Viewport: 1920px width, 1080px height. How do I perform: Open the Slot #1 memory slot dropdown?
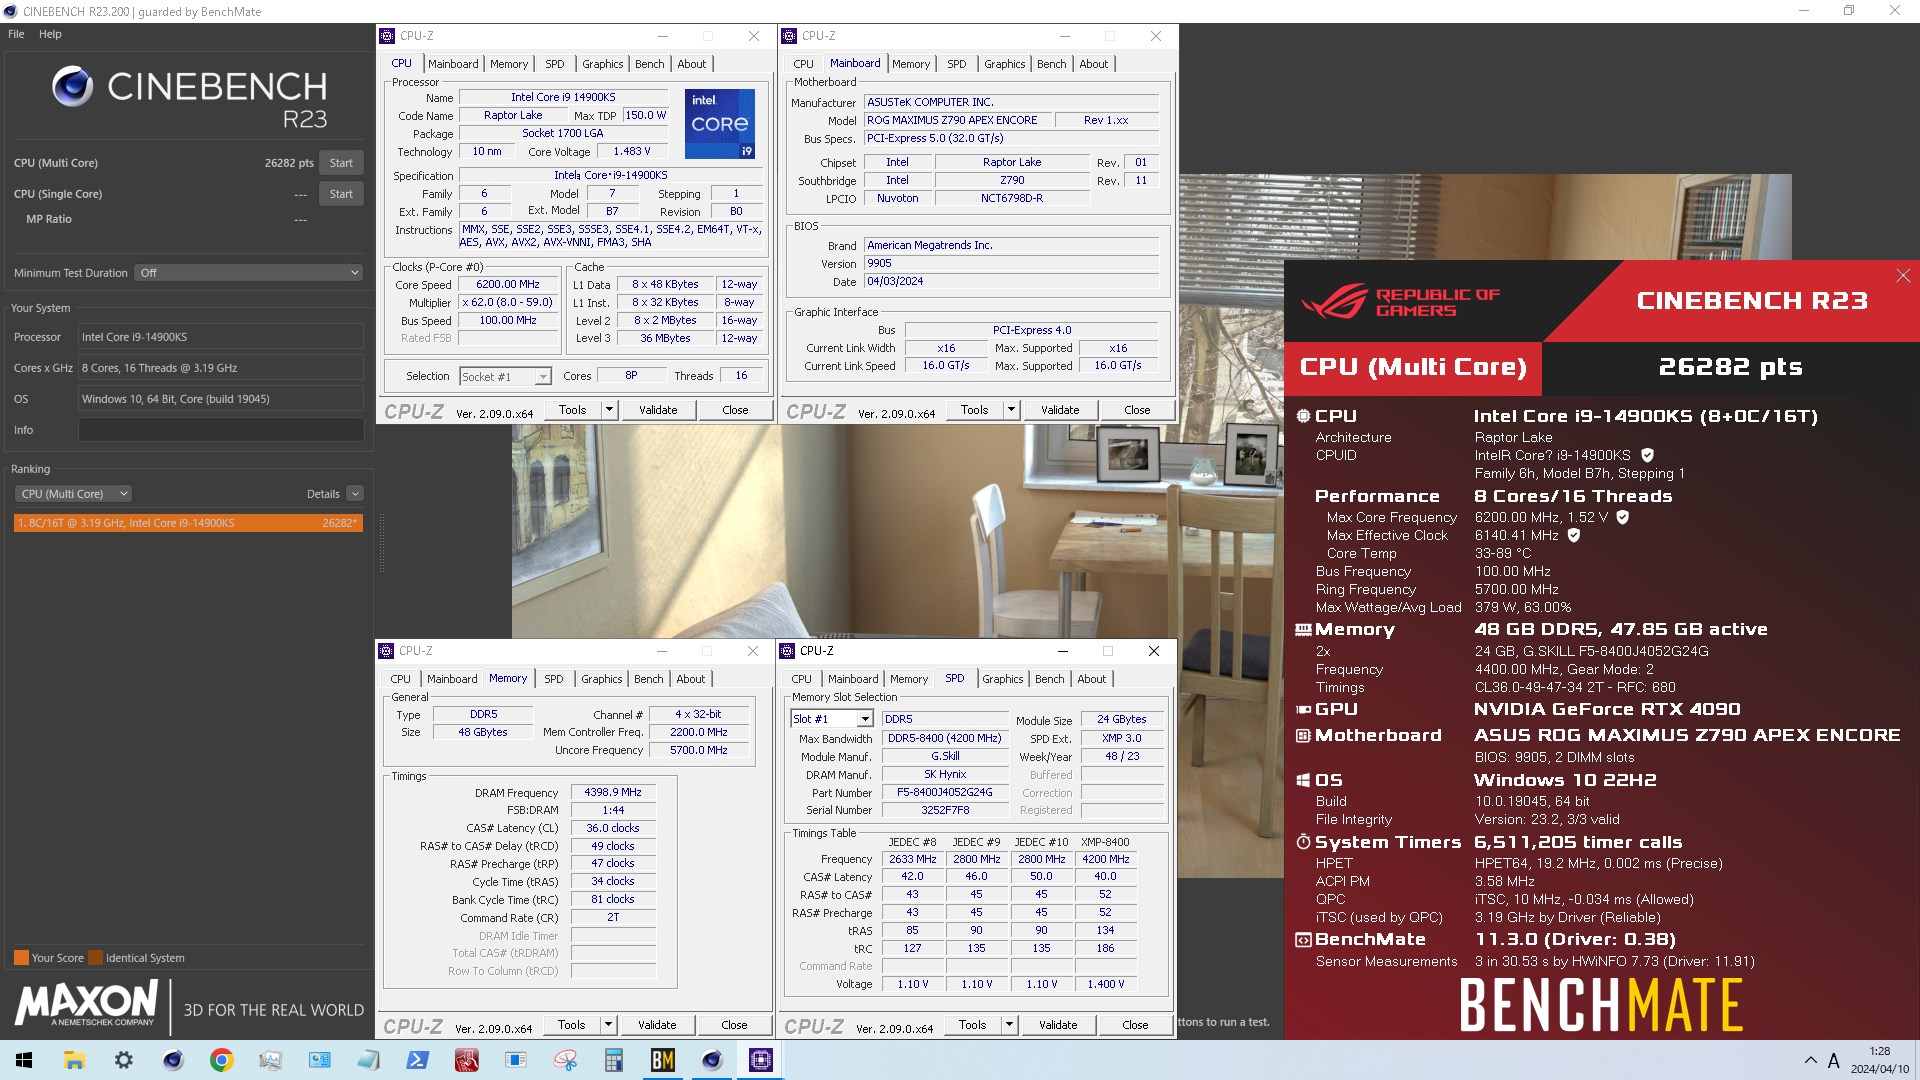(832, 719)
